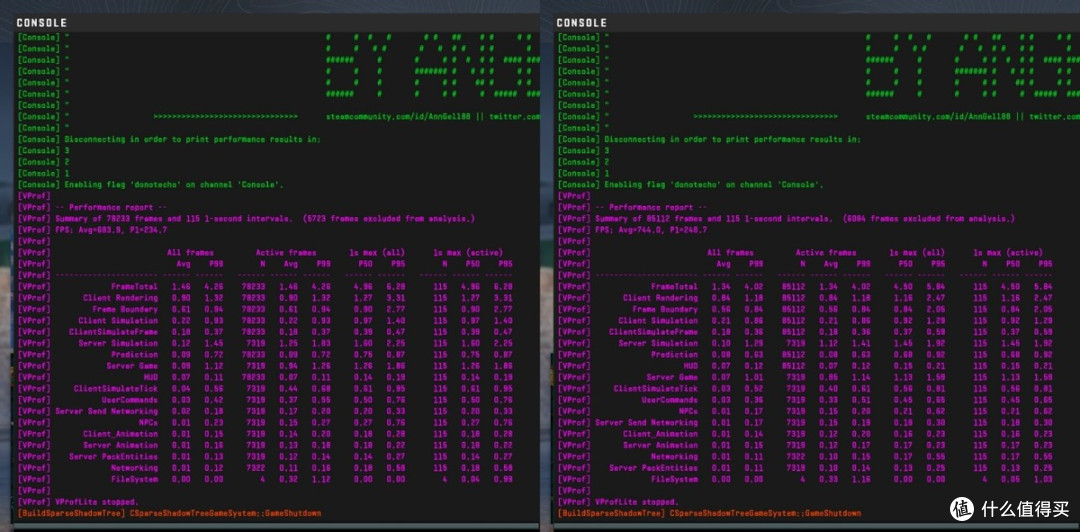
Task: Click the steamcommunity.com/id/AnnGell88 link, left console
Action: [x=397, y=116]
